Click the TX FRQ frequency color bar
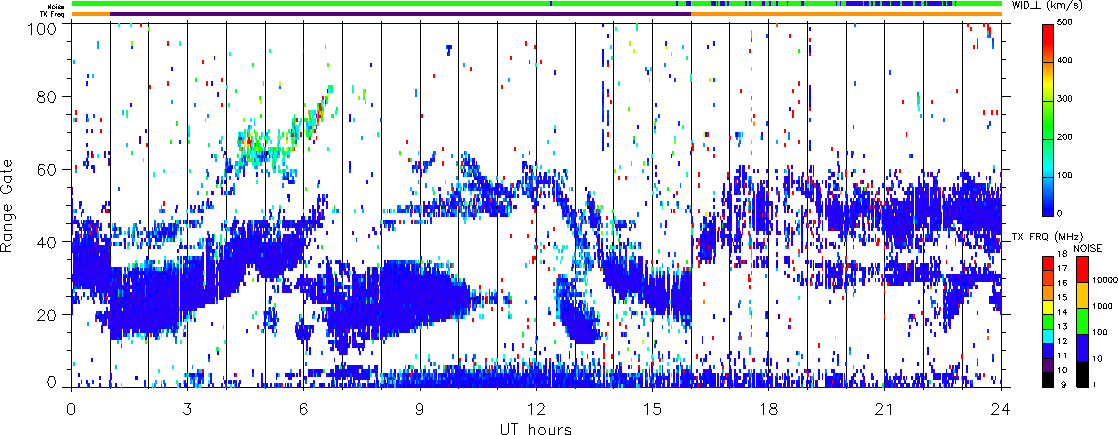 pyautogui.click(x=1049, y=322)
